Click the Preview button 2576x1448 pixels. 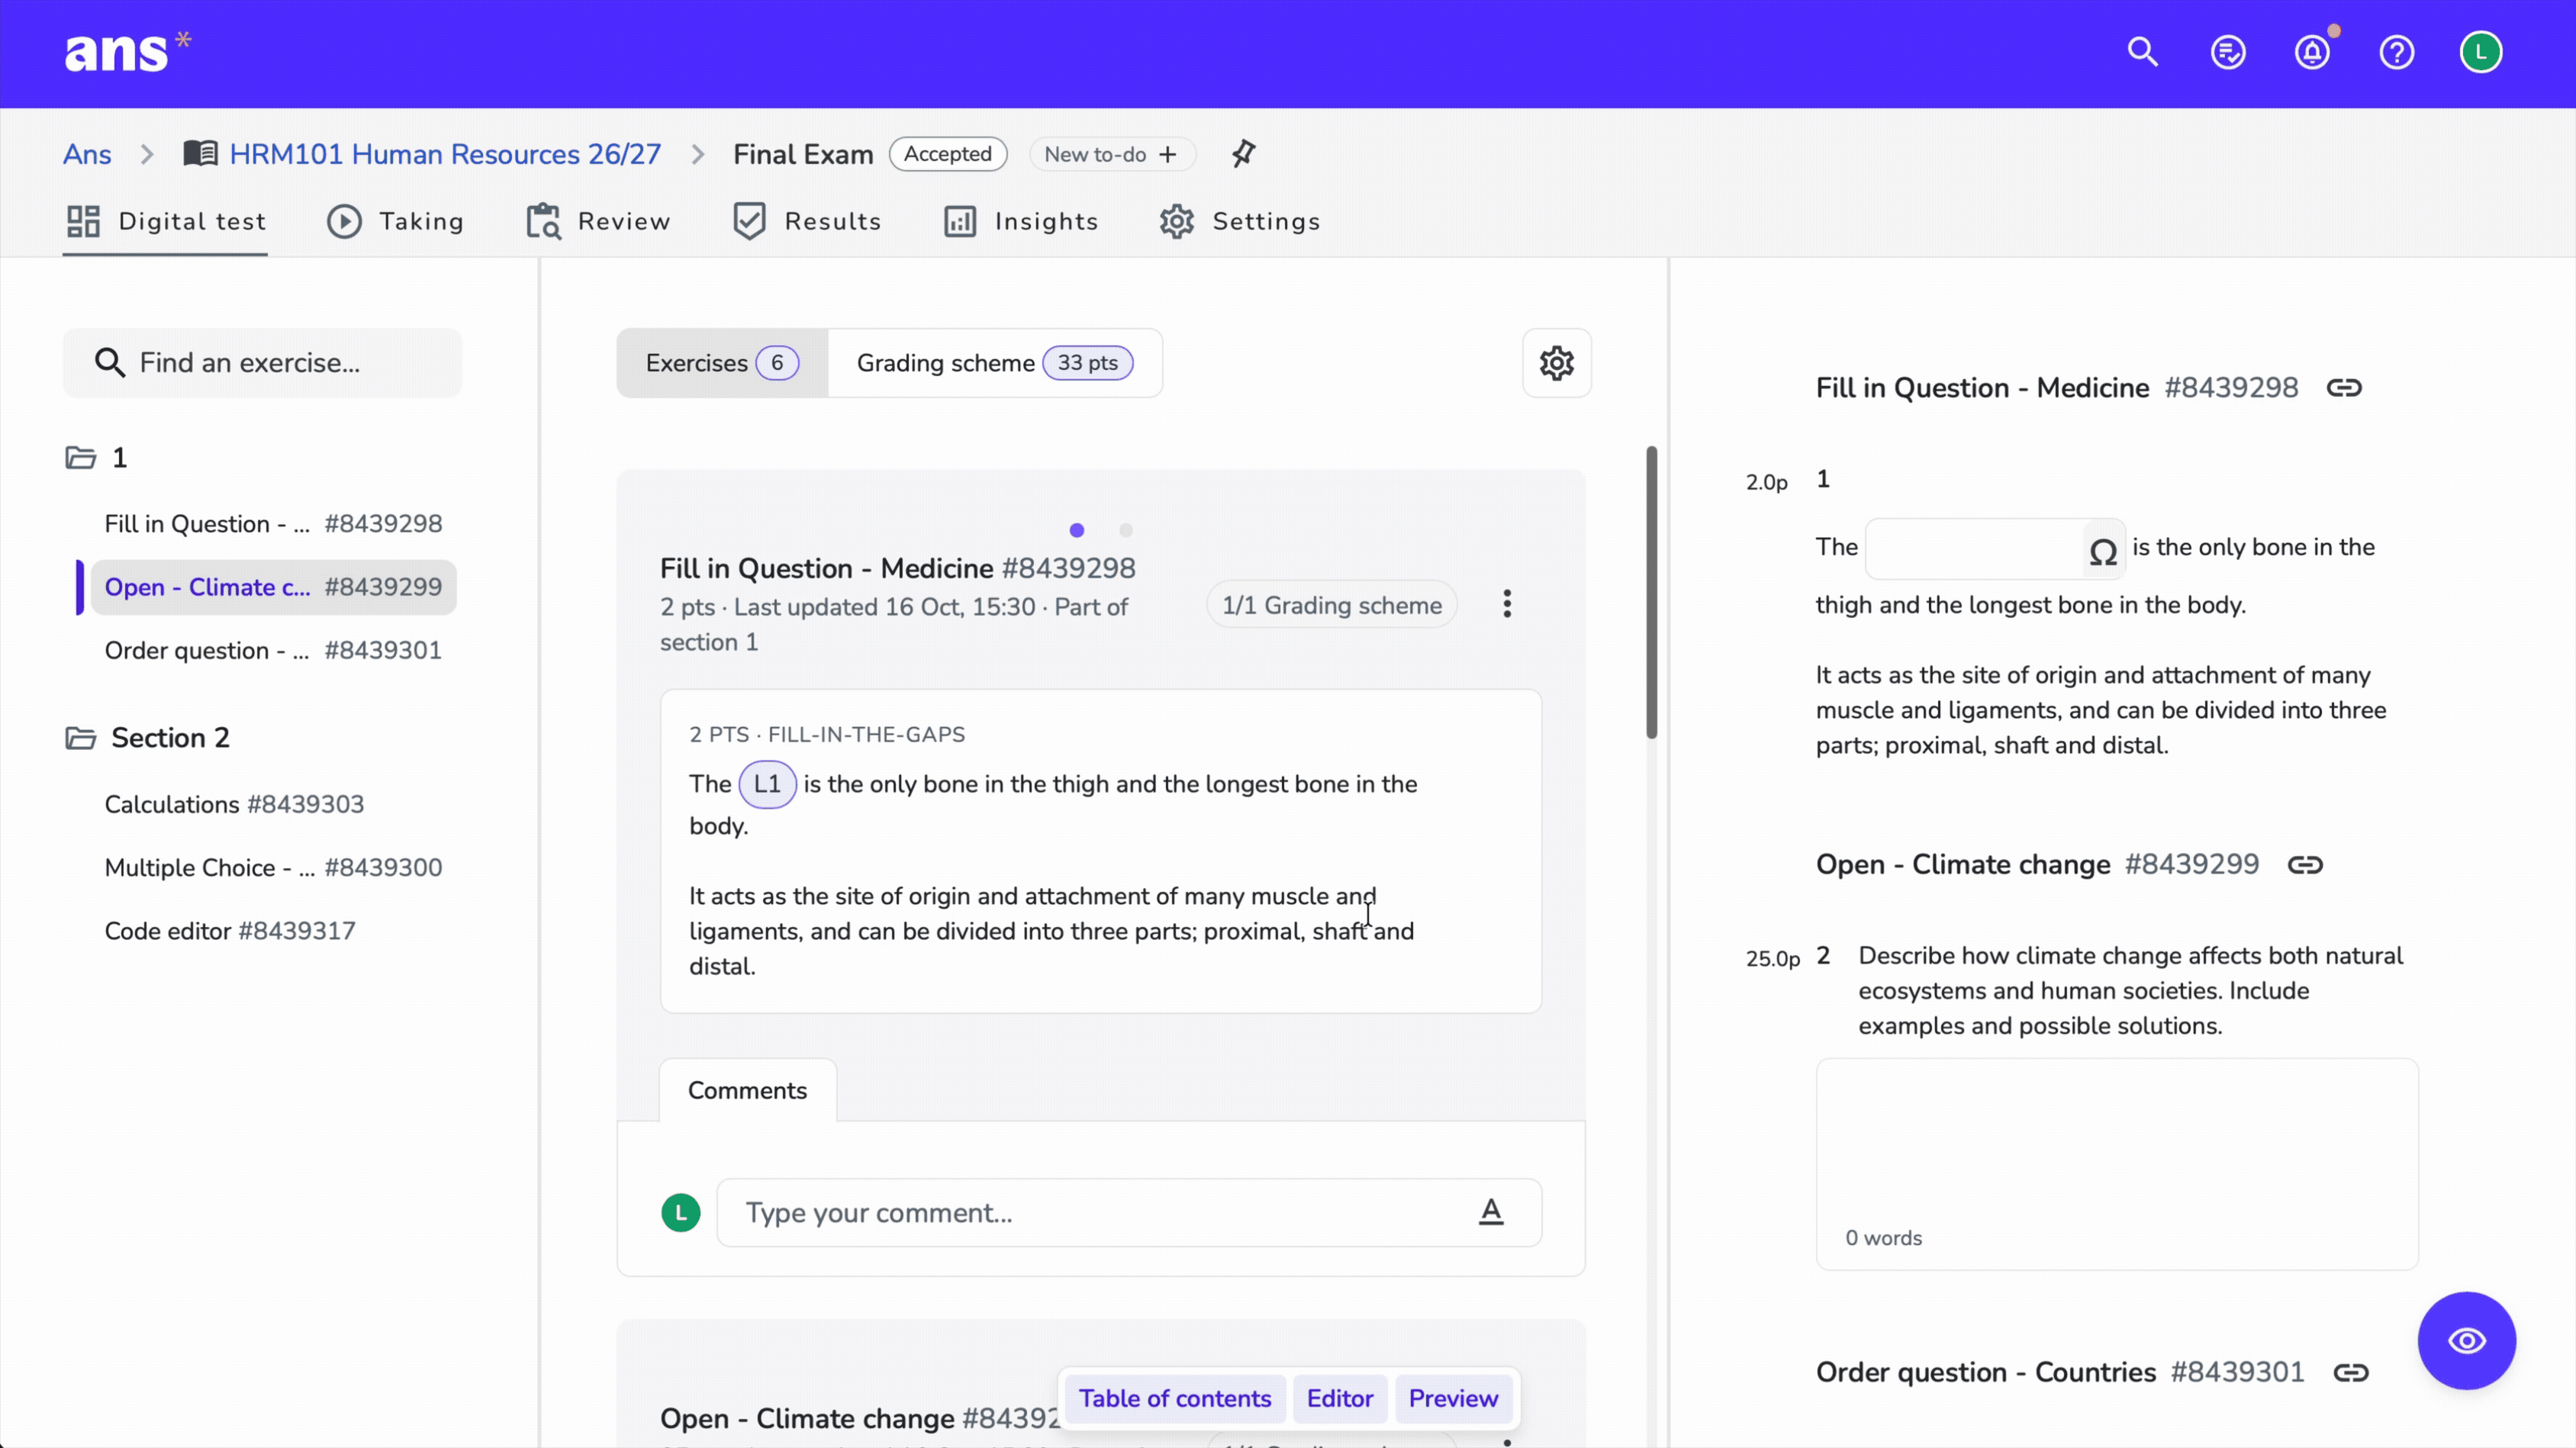[x=1453, y=1398]
